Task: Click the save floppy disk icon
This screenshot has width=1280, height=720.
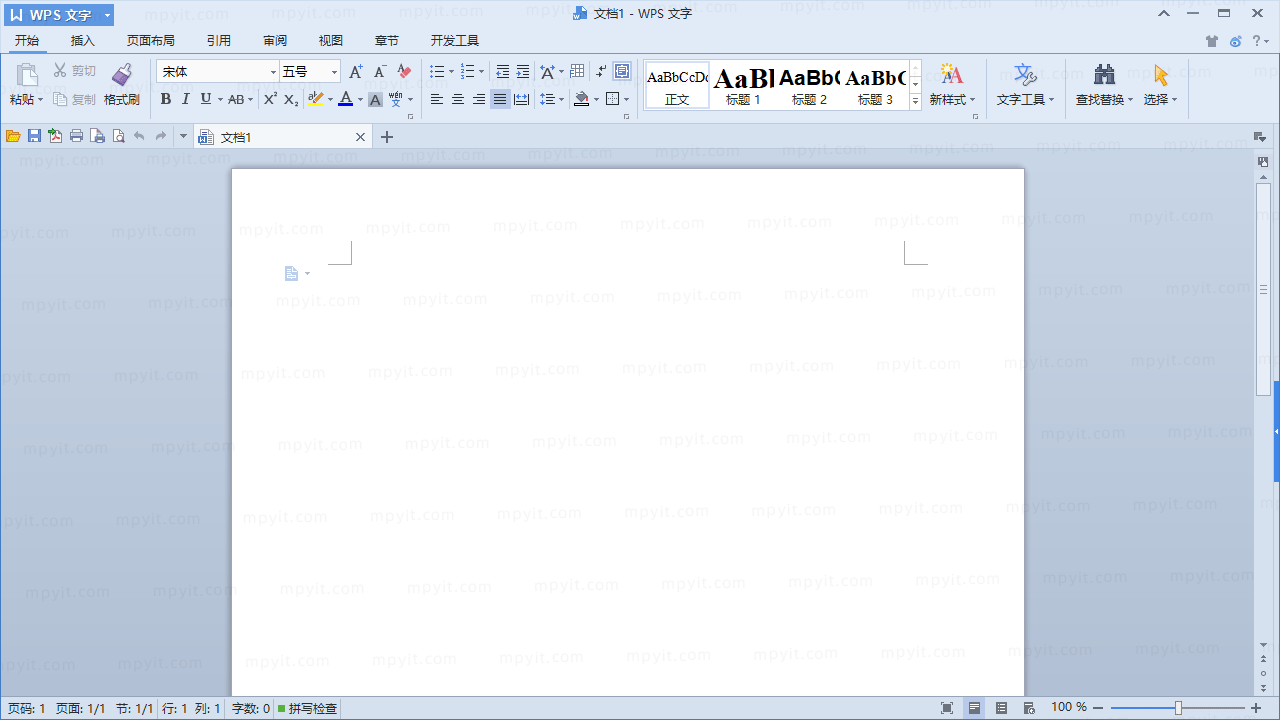Action: (x=34, y=136)
